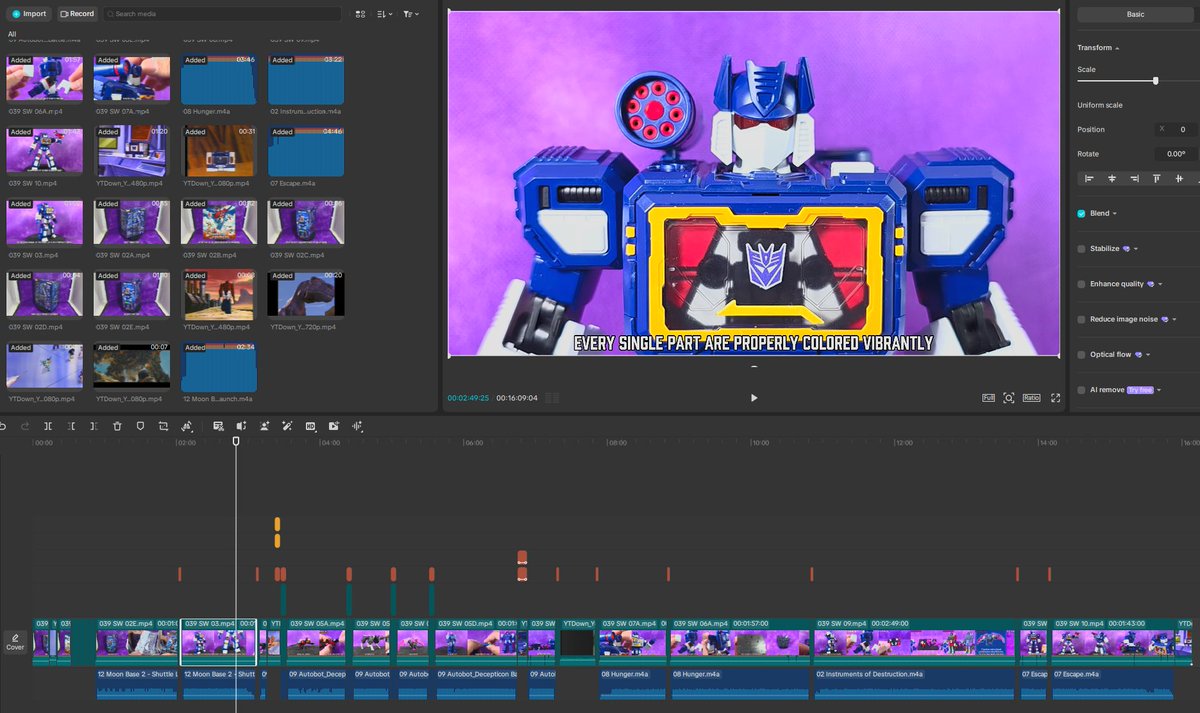Align clip to vertical center
Image resolution: width=1200 pixels, height=713 pixels.
pos(1180,178)
